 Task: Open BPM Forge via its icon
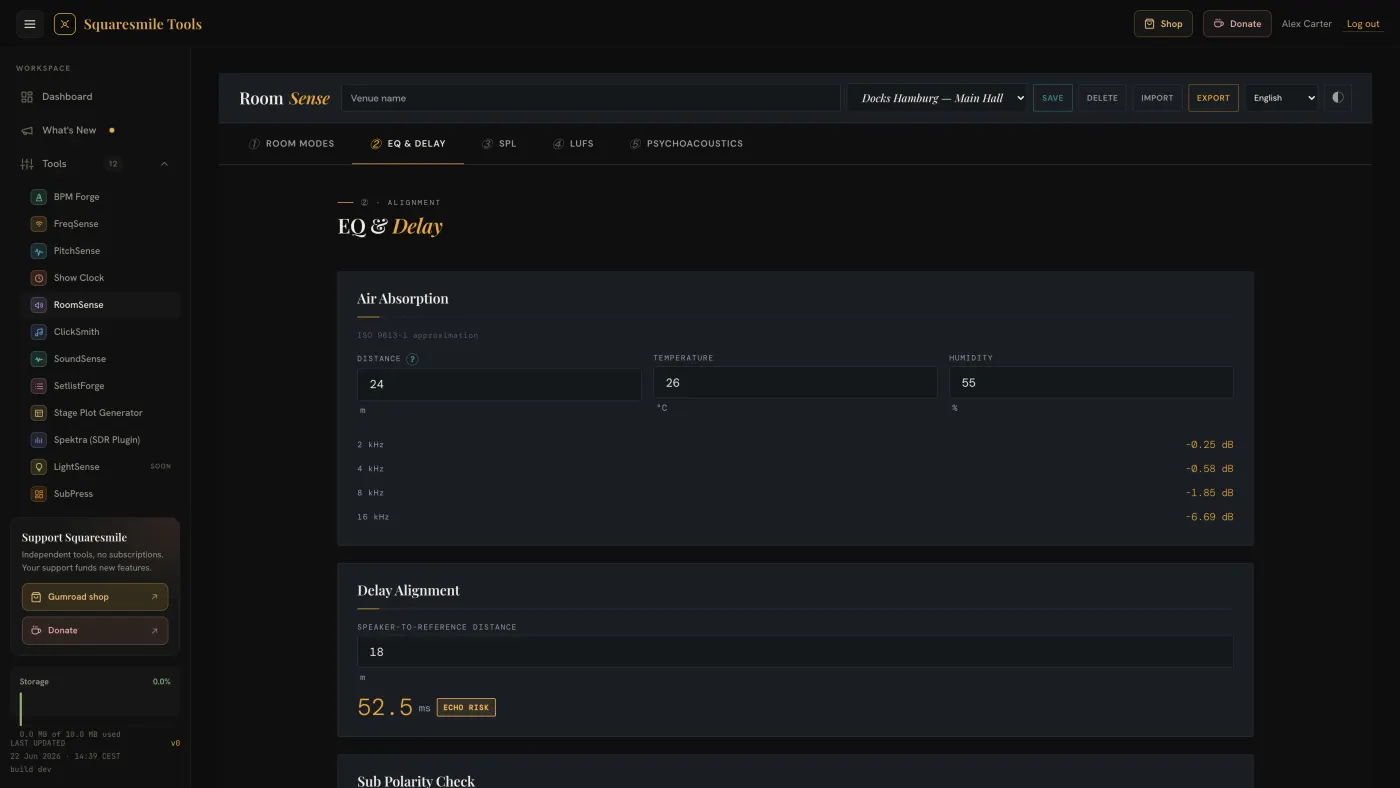pyautogui.click(x=39, y=197)
